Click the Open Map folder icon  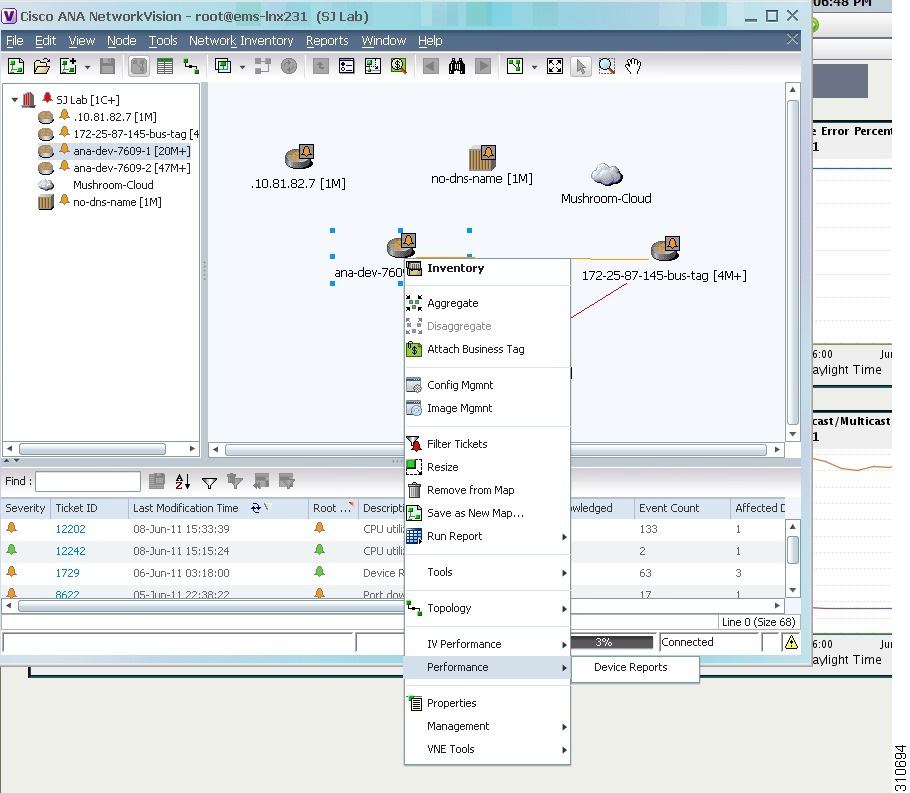tap(41, 66)
